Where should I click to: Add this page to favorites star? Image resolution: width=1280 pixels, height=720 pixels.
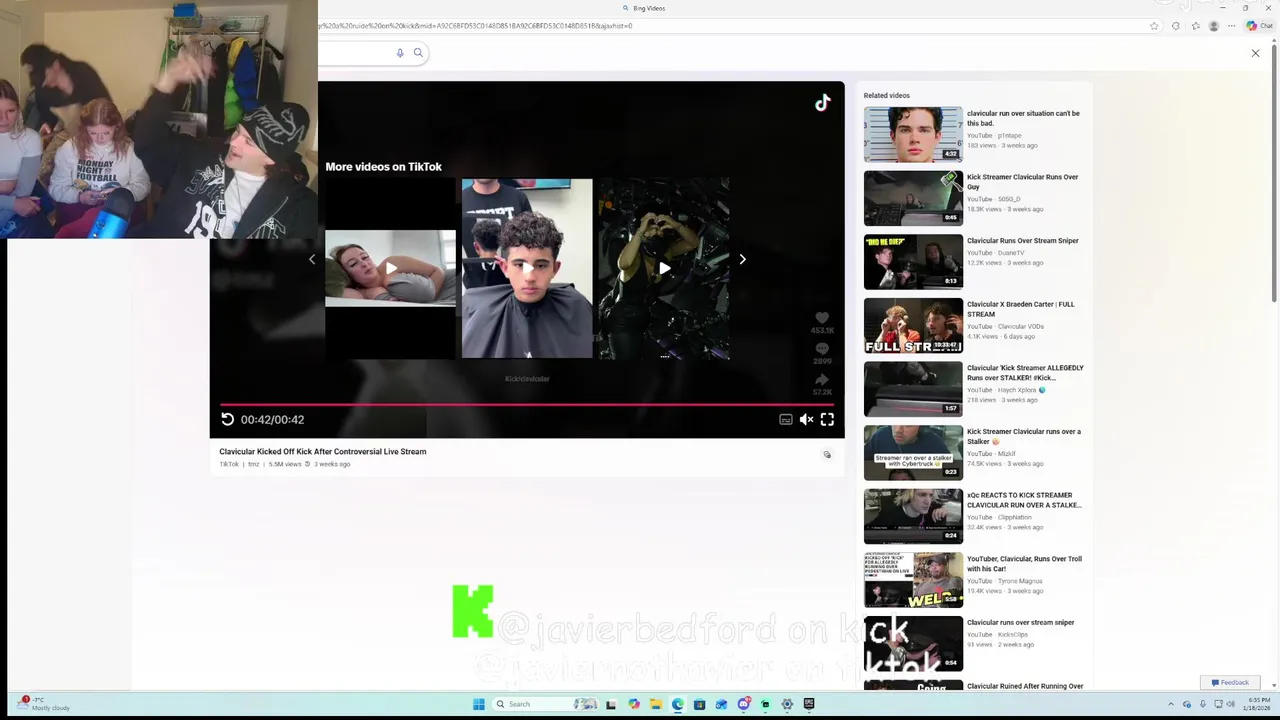coord(1154,26)
